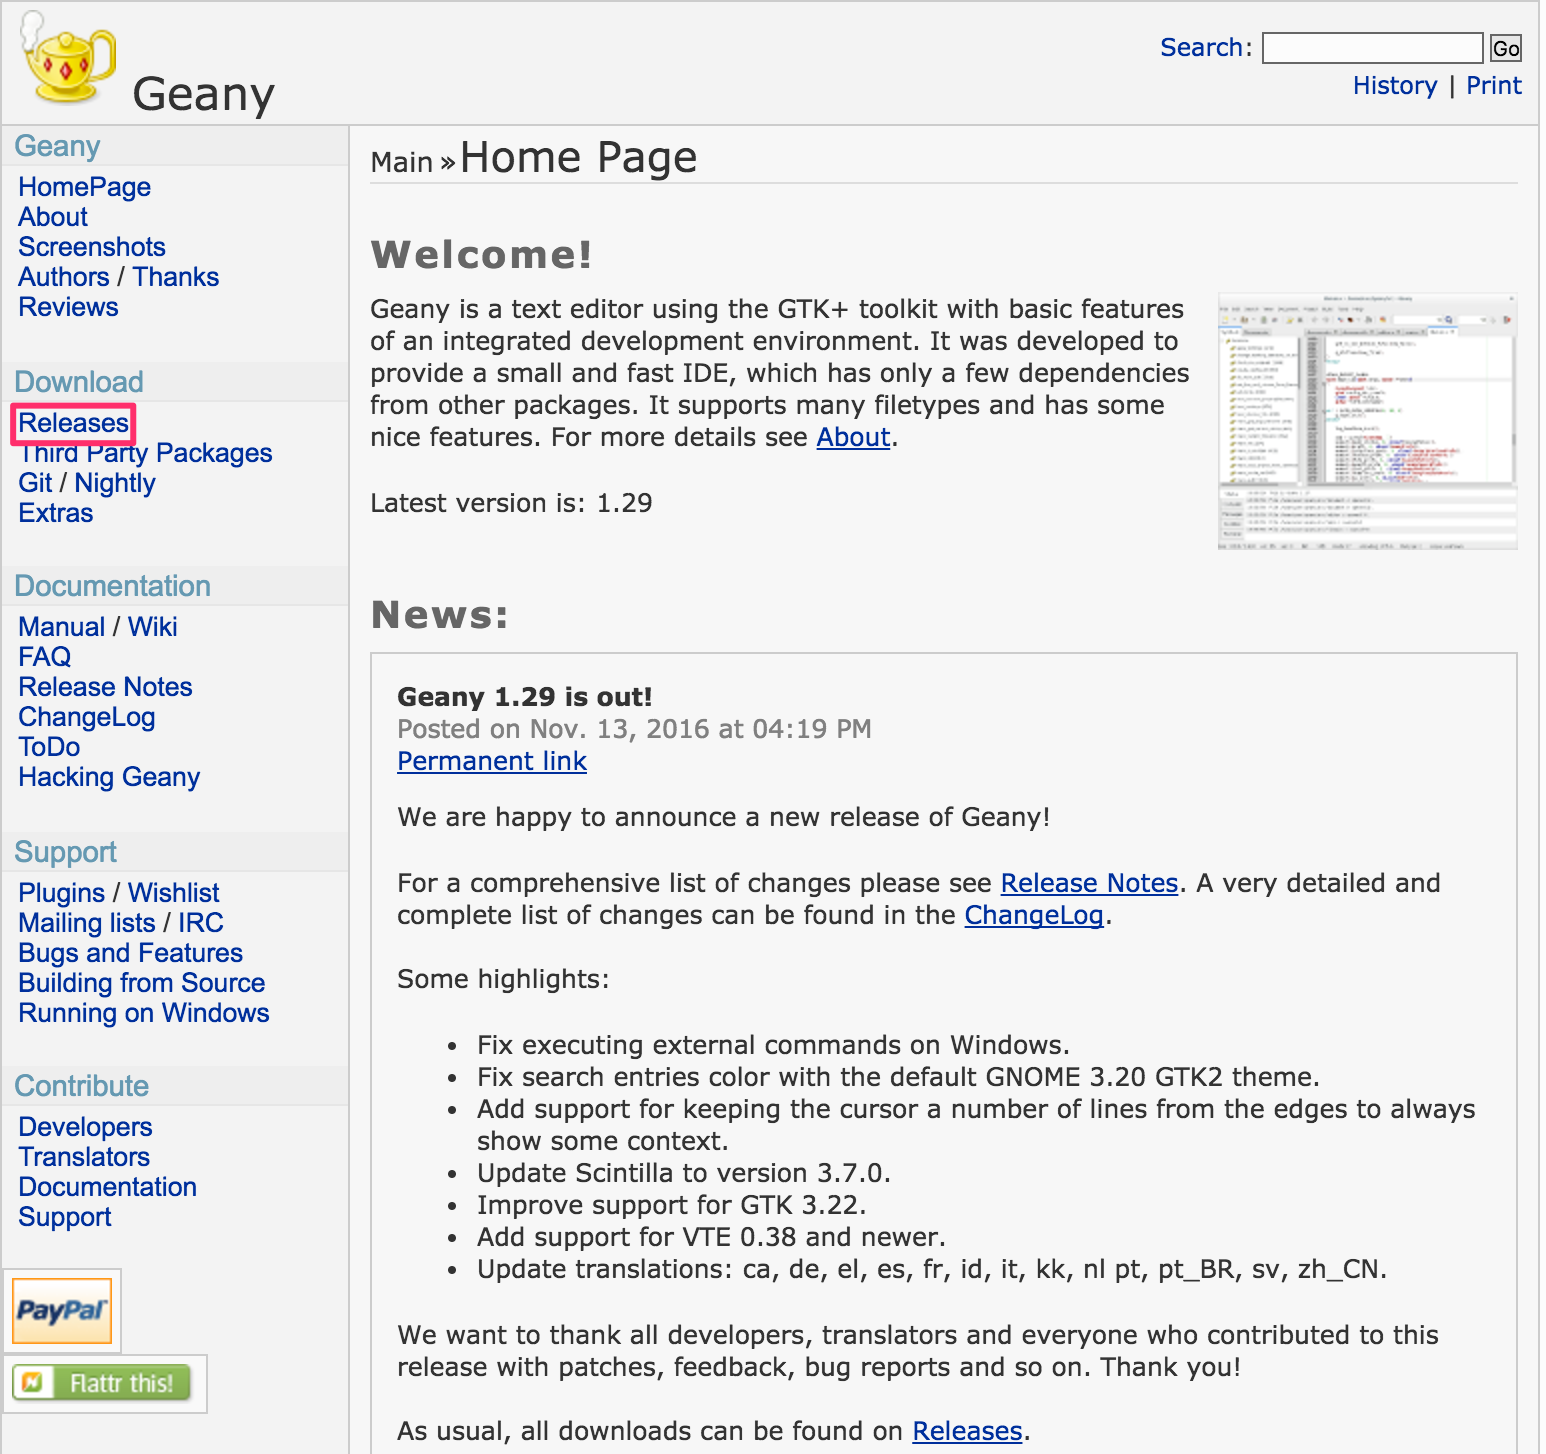Open Releases in the Download sidebar
1546x1454 pixels.
coord(73,423)
